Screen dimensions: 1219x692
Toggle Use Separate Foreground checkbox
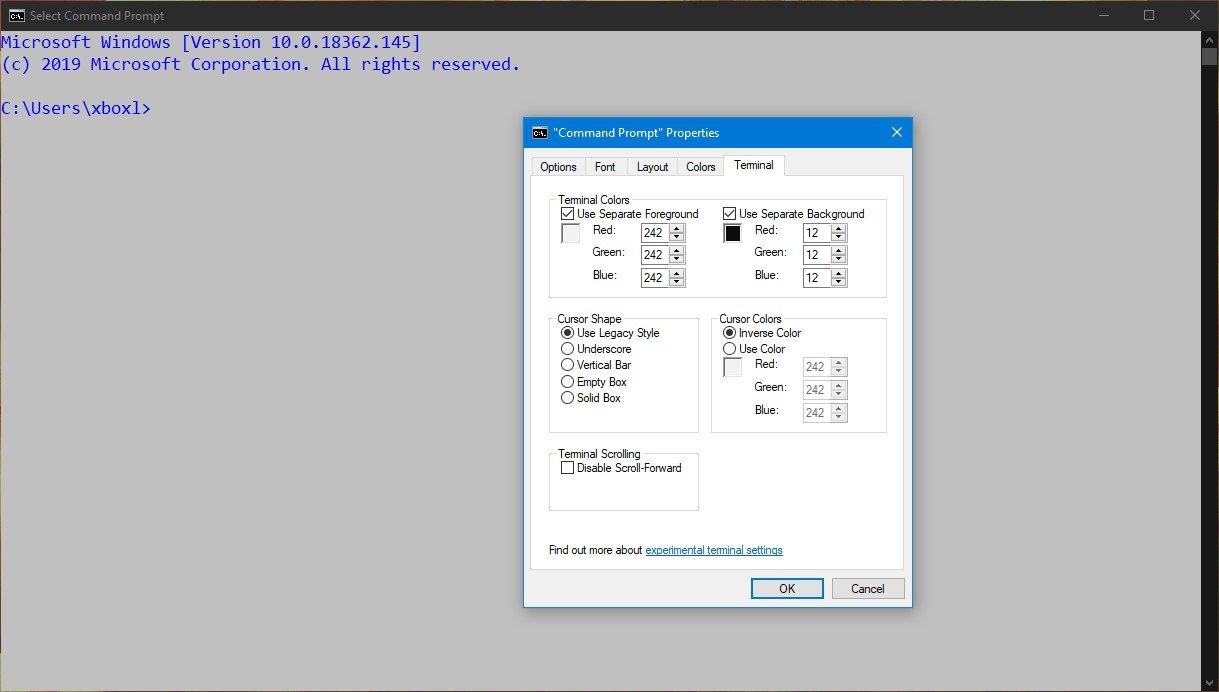point(568,214)
